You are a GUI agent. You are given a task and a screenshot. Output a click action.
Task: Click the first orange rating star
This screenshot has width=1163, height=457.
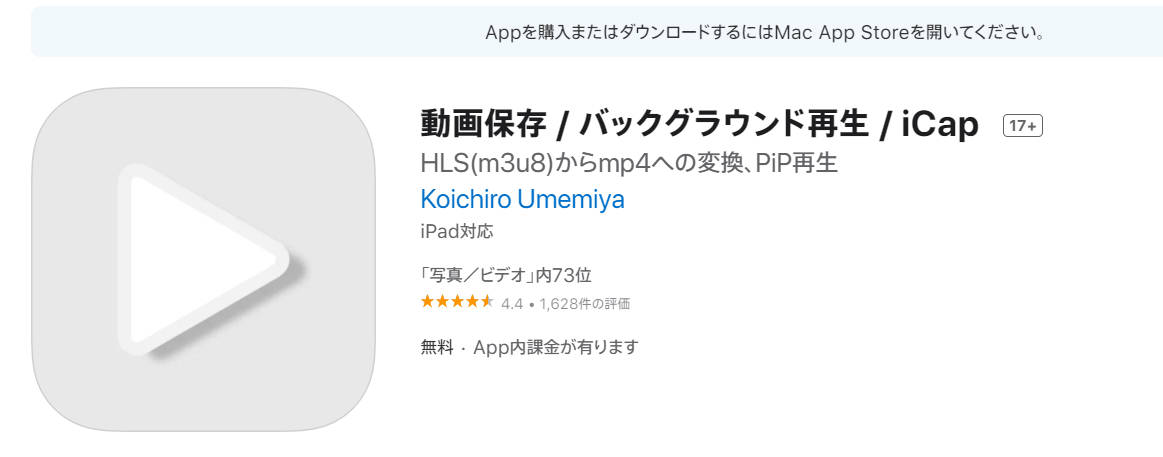[428, 302]
